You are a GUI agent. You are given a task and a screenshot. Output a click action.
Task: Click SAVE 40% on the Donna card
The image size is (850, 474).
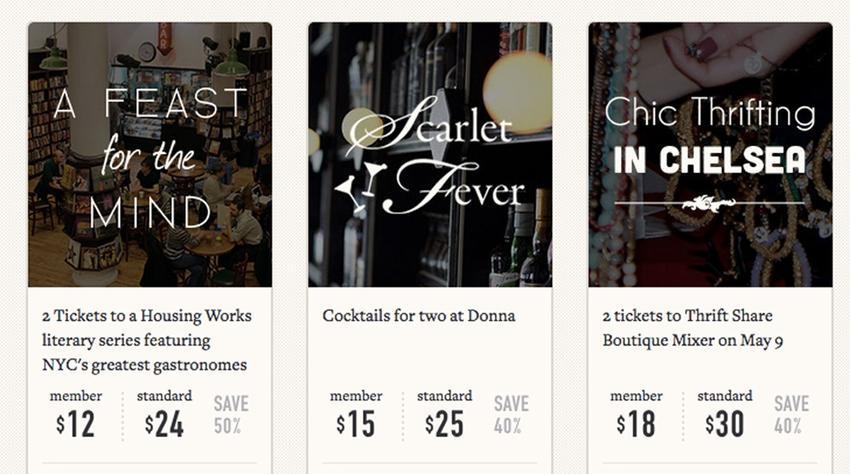coord(511,415)
